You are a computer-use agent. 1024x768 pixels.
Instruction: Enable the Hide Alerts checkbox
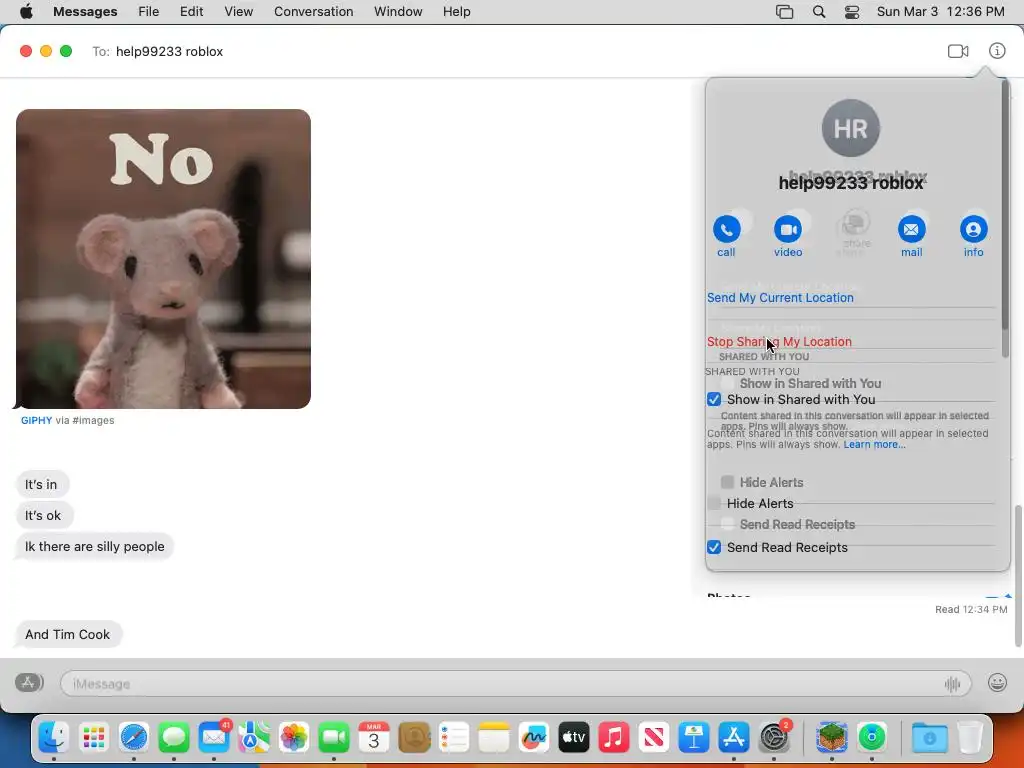714,503
